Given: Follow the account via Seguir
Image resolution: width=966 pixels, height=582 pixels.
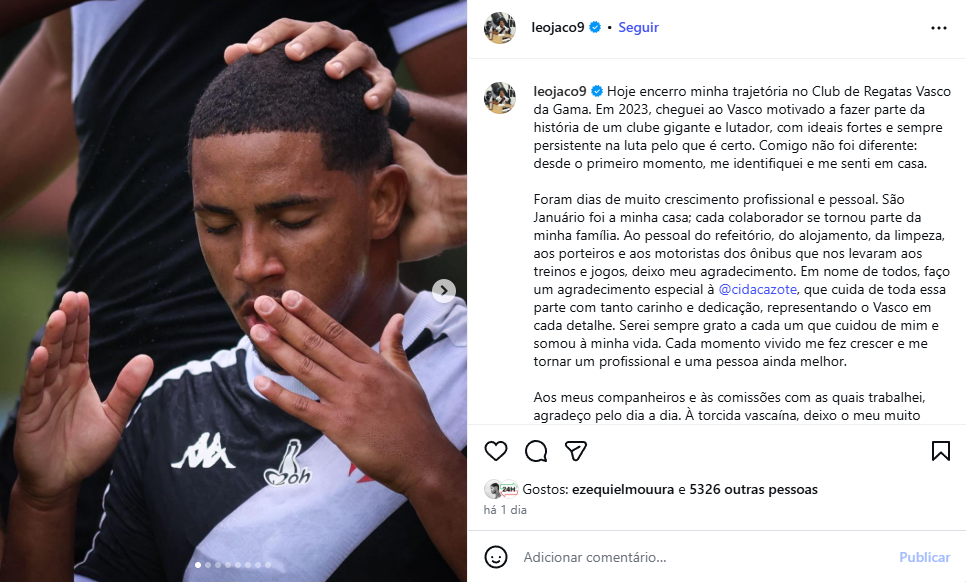Looking at the screenshot, I should pyautogui.click(x=638, y=27).
